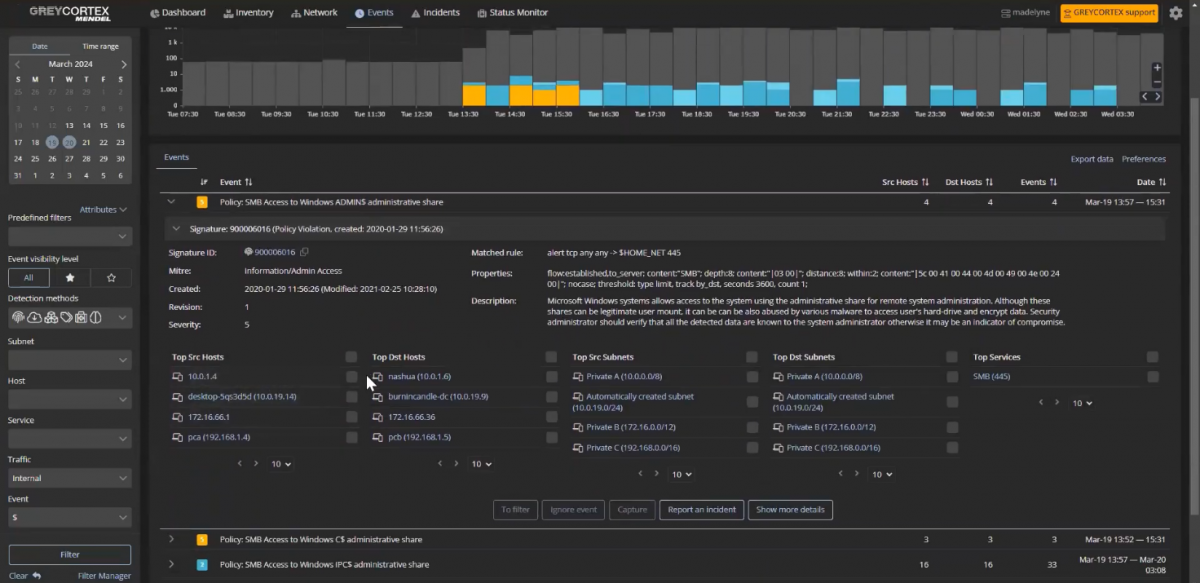Sort by Event column arrows
This screenshot has height=583, width=1200.
tap(249, 183)
